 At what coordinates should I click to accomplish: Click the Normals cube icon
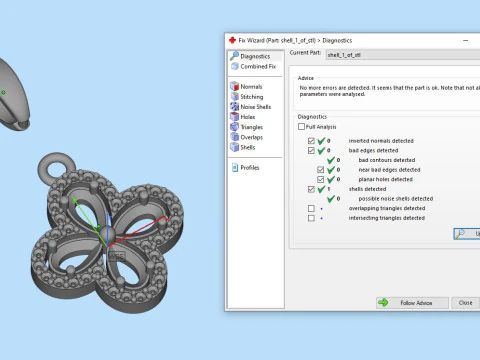235,86
